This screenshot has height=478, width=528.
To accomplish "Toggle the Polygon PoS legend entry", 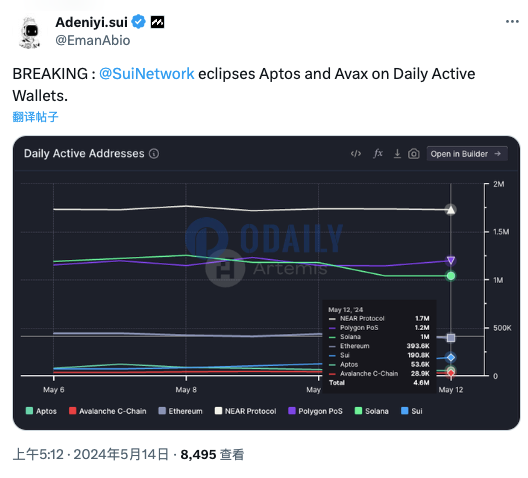I will coord(316,411).
